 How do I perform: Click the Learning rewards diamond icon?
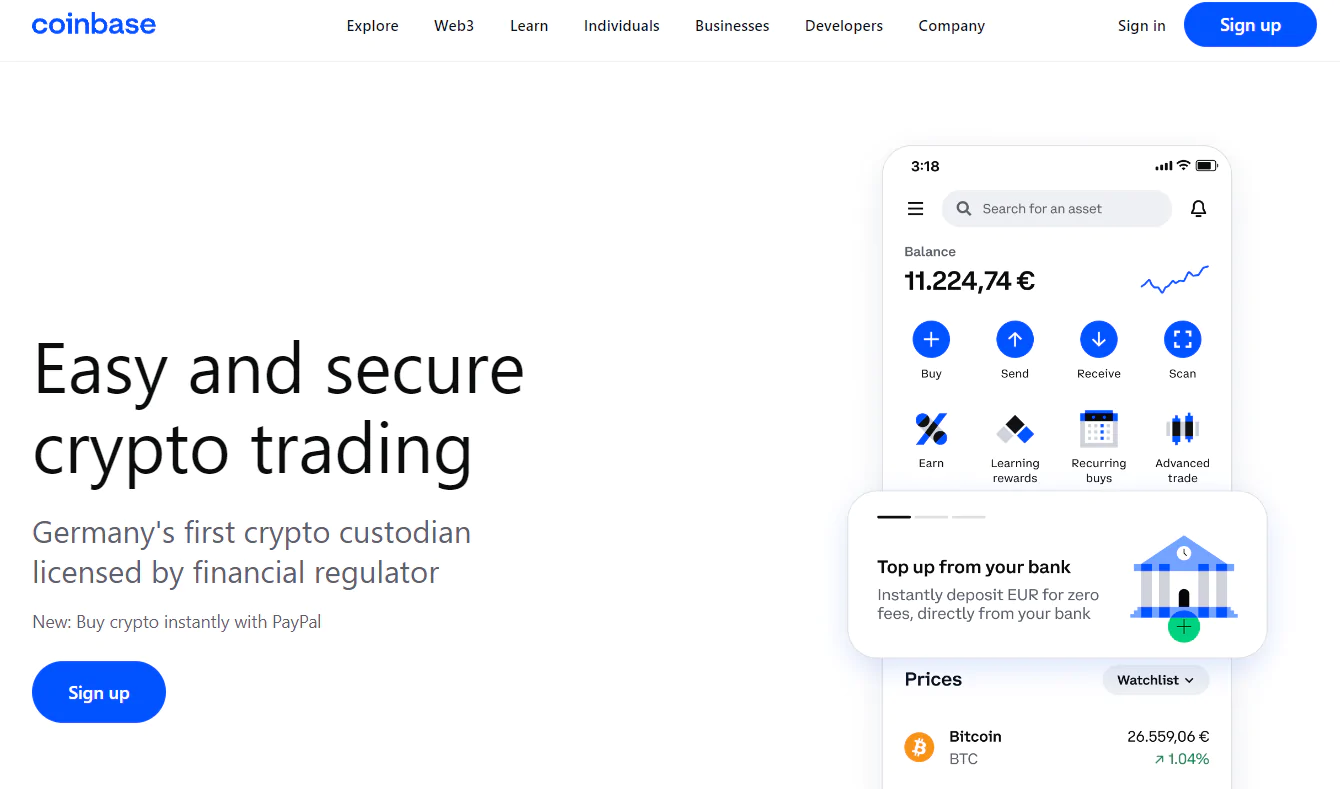1015,430
